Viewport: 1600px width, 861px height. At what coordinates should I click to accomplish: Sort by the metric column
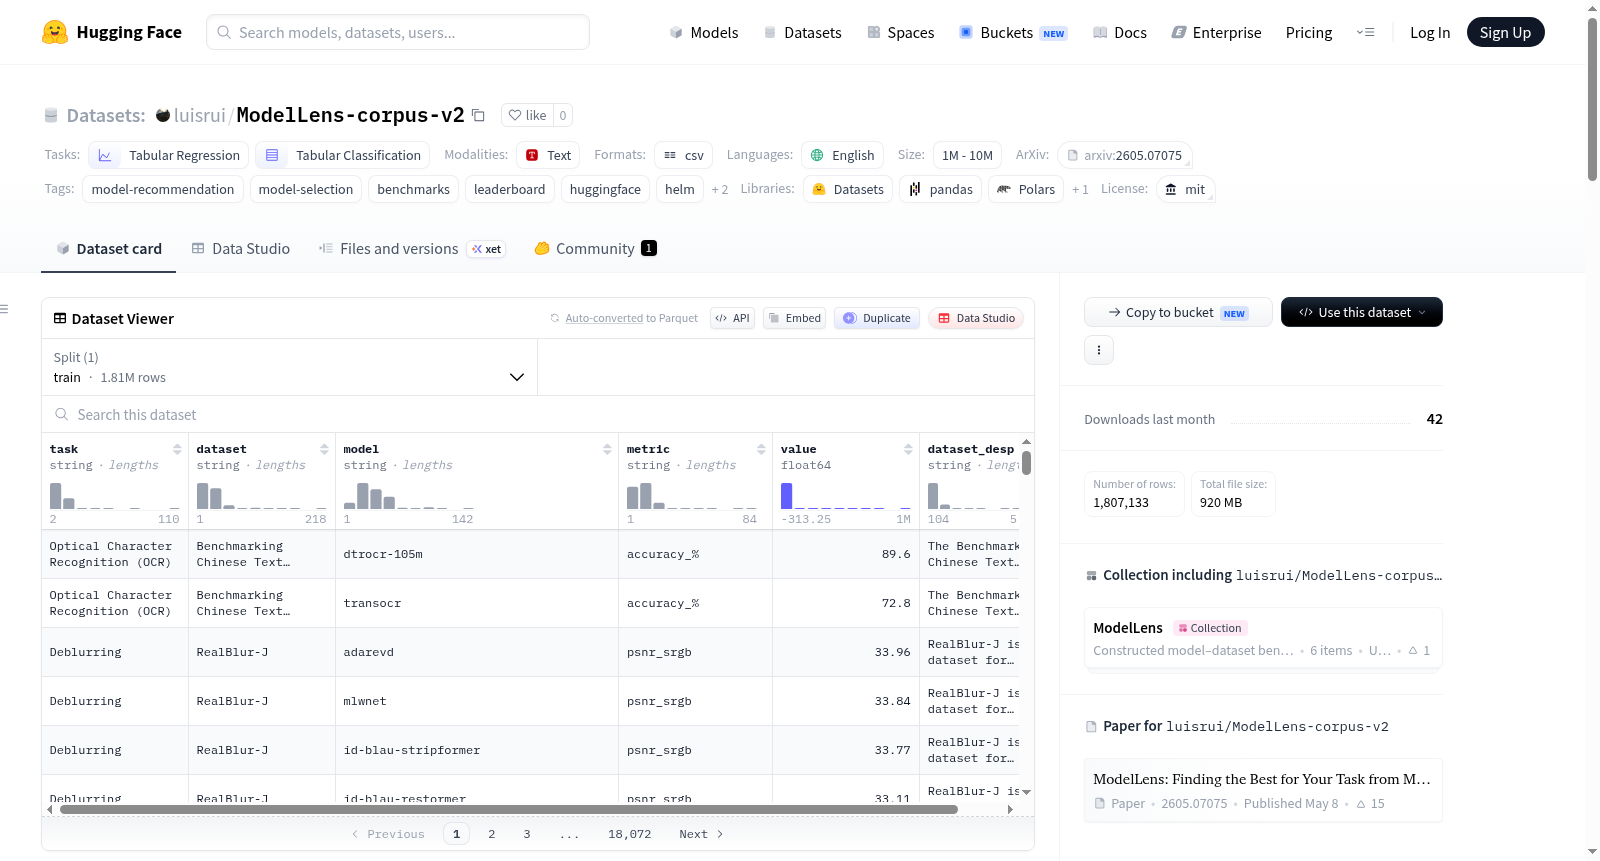click(x=761, y=449)
